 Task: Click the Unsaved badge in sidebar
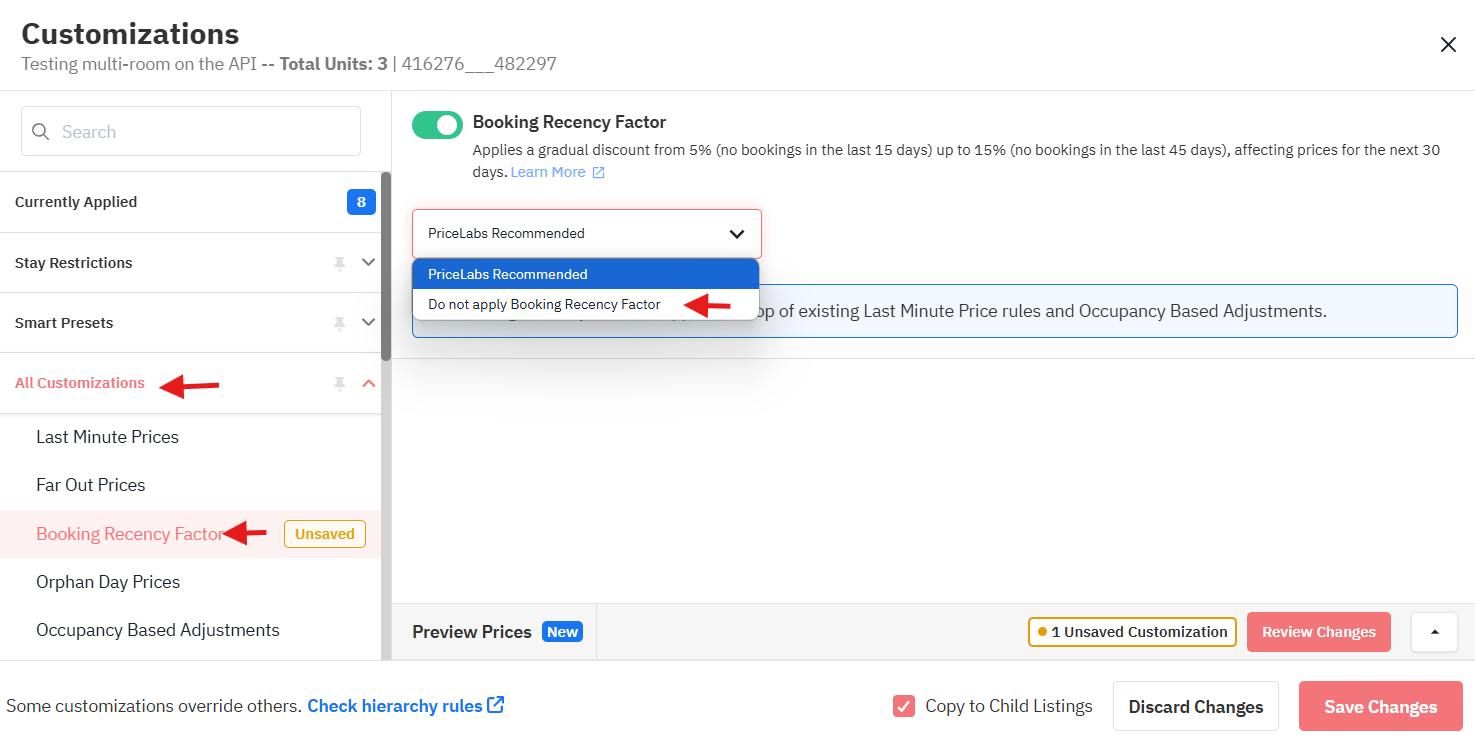(325, 534)
